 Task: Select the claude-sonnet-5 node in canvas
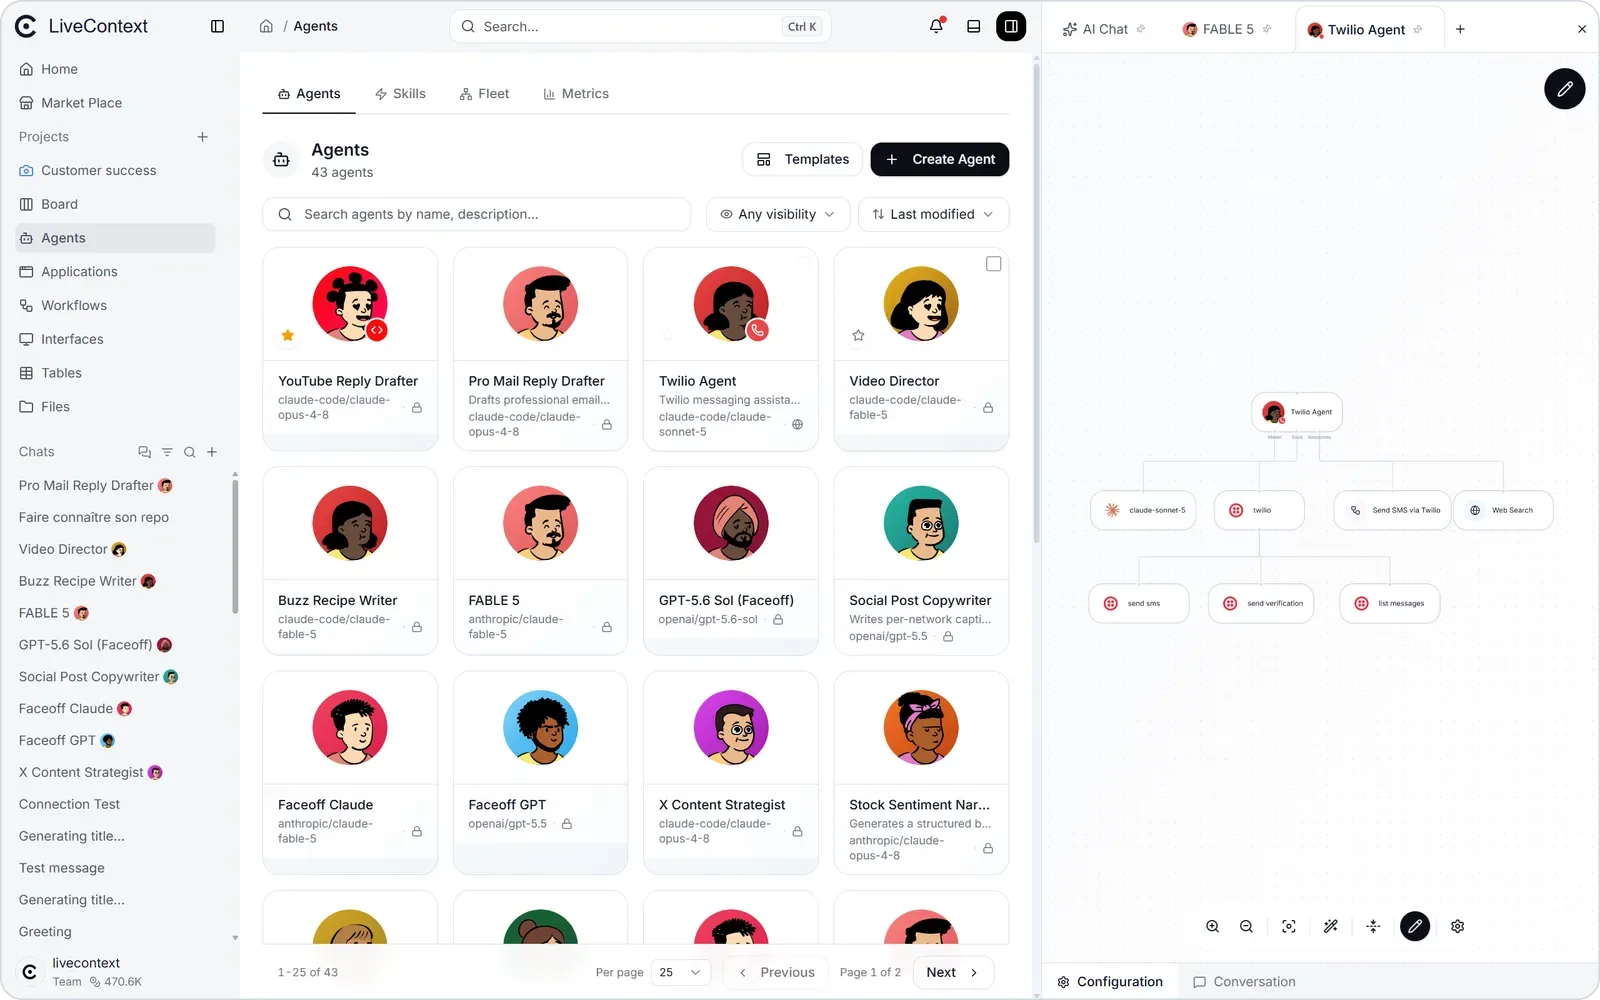pyautogui.click(x=1143, y=510)
